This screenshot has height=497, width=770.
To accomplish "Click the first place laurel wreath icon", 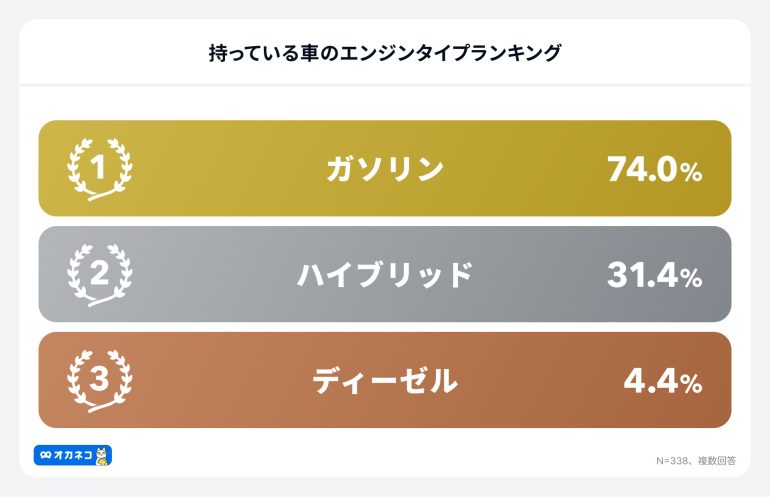I will (100, 169).
